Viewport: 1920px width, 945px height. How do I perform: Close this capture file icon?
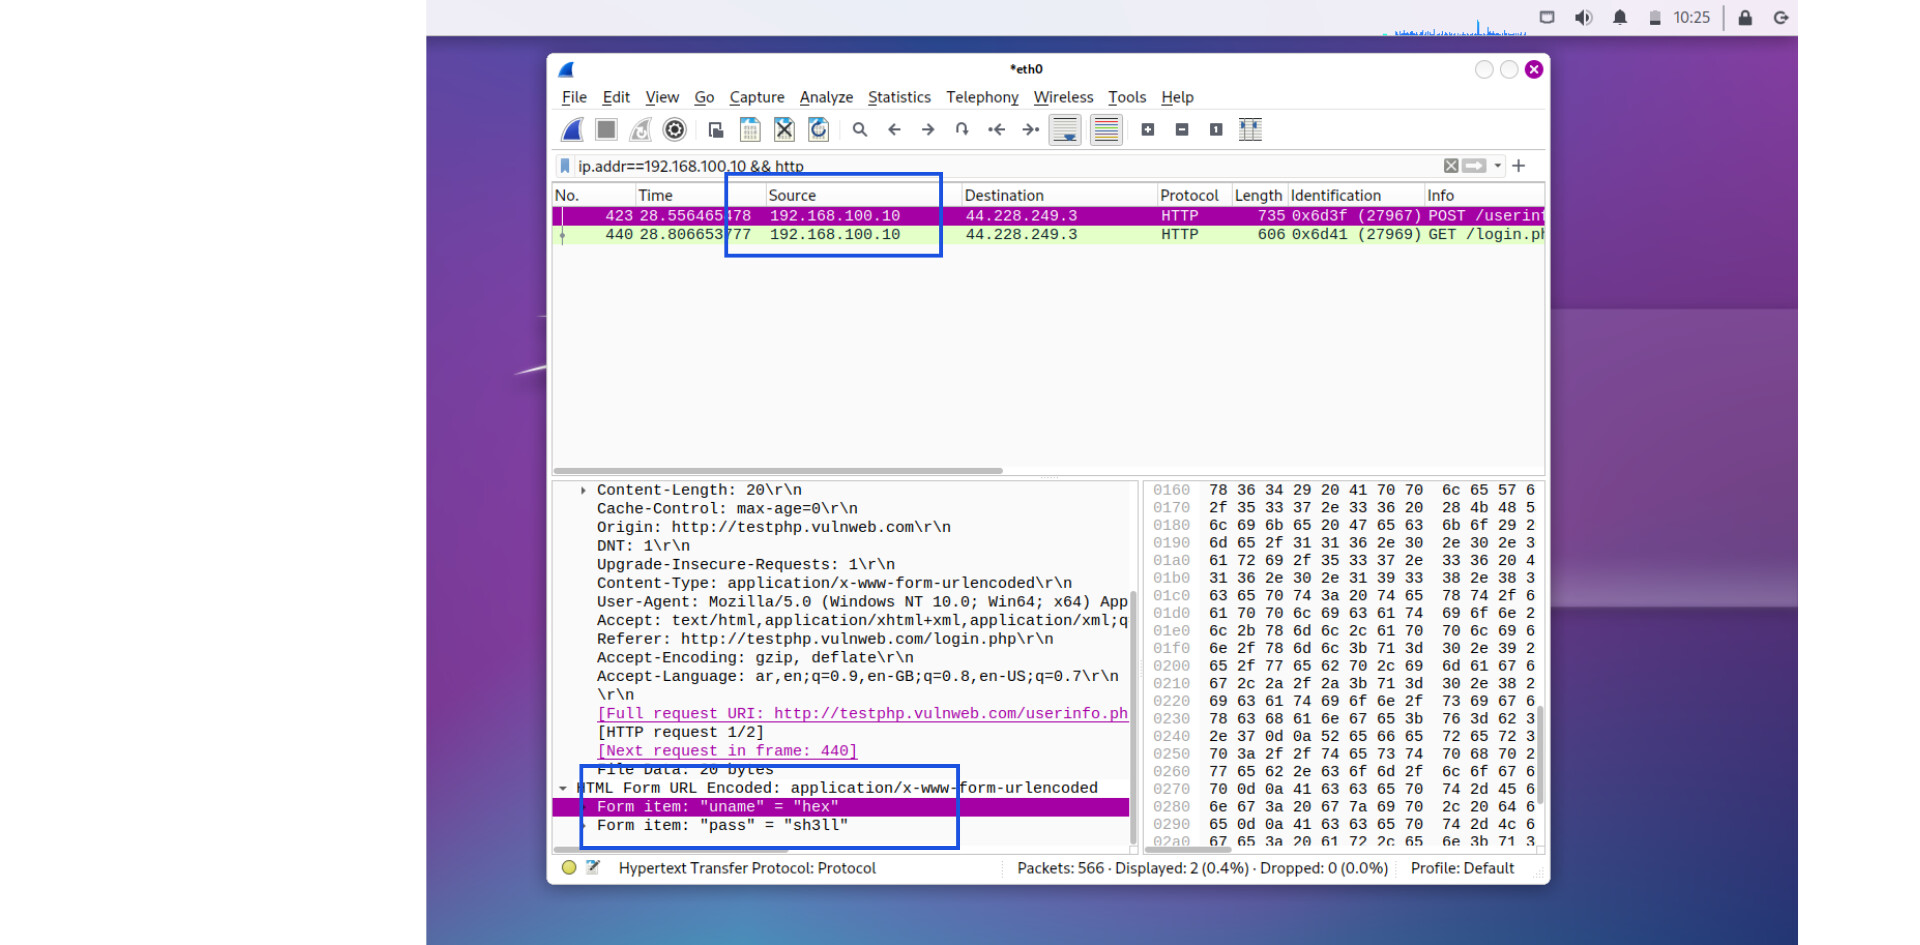tap(784, 130)
